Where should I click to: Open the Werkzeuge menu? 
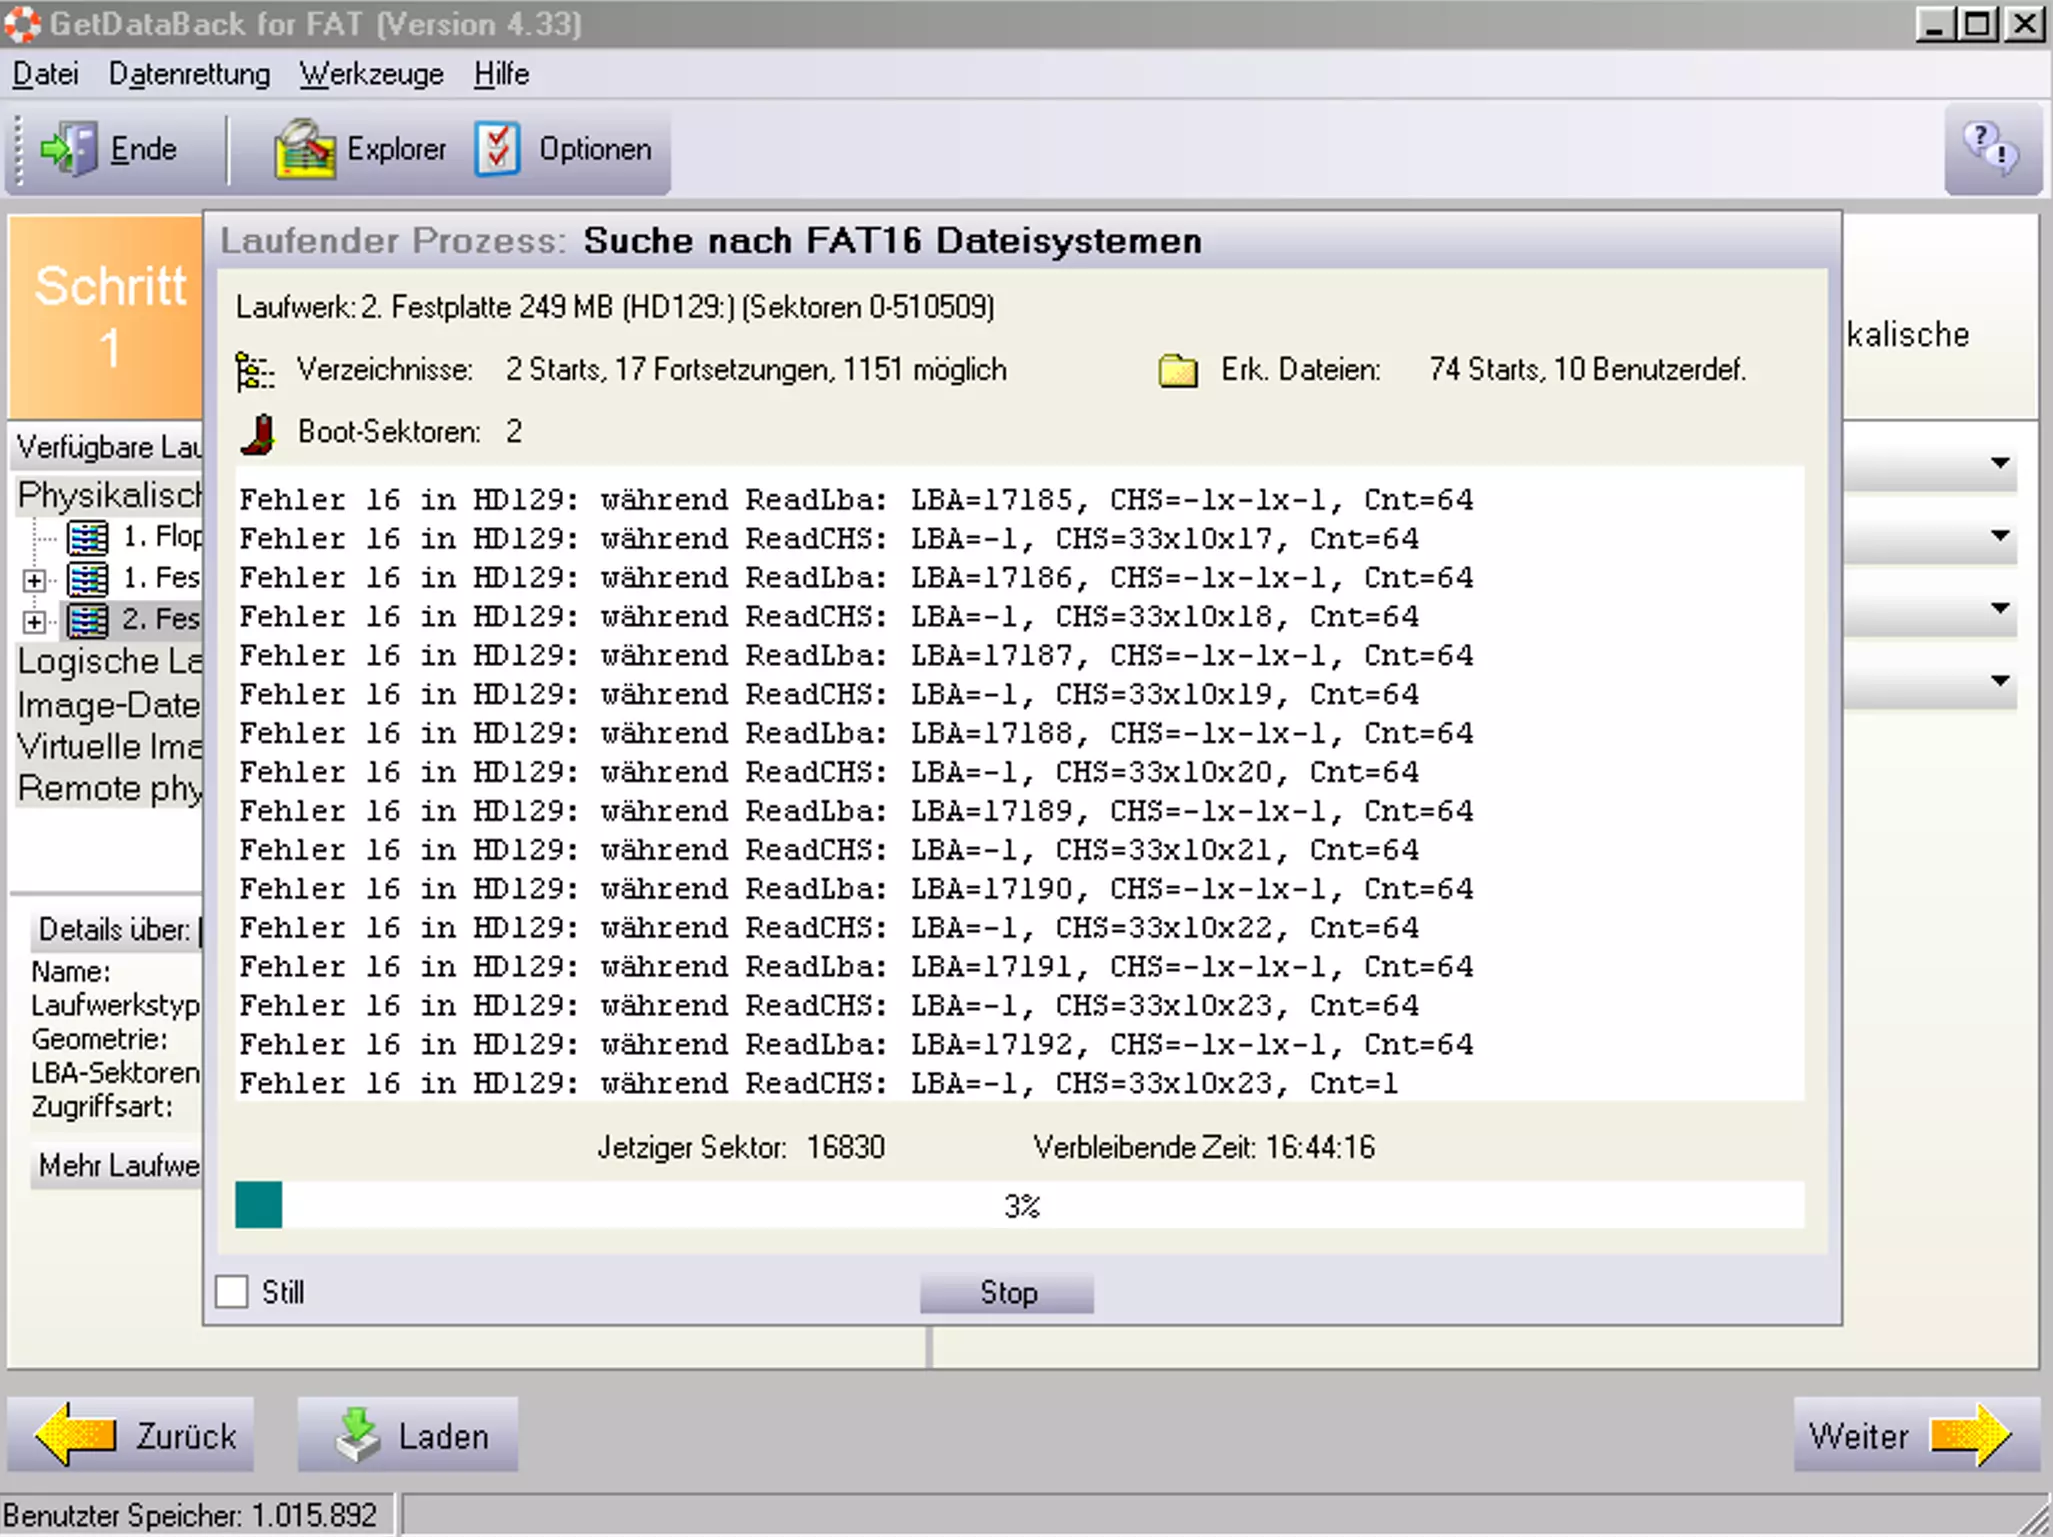pos(371,74)
